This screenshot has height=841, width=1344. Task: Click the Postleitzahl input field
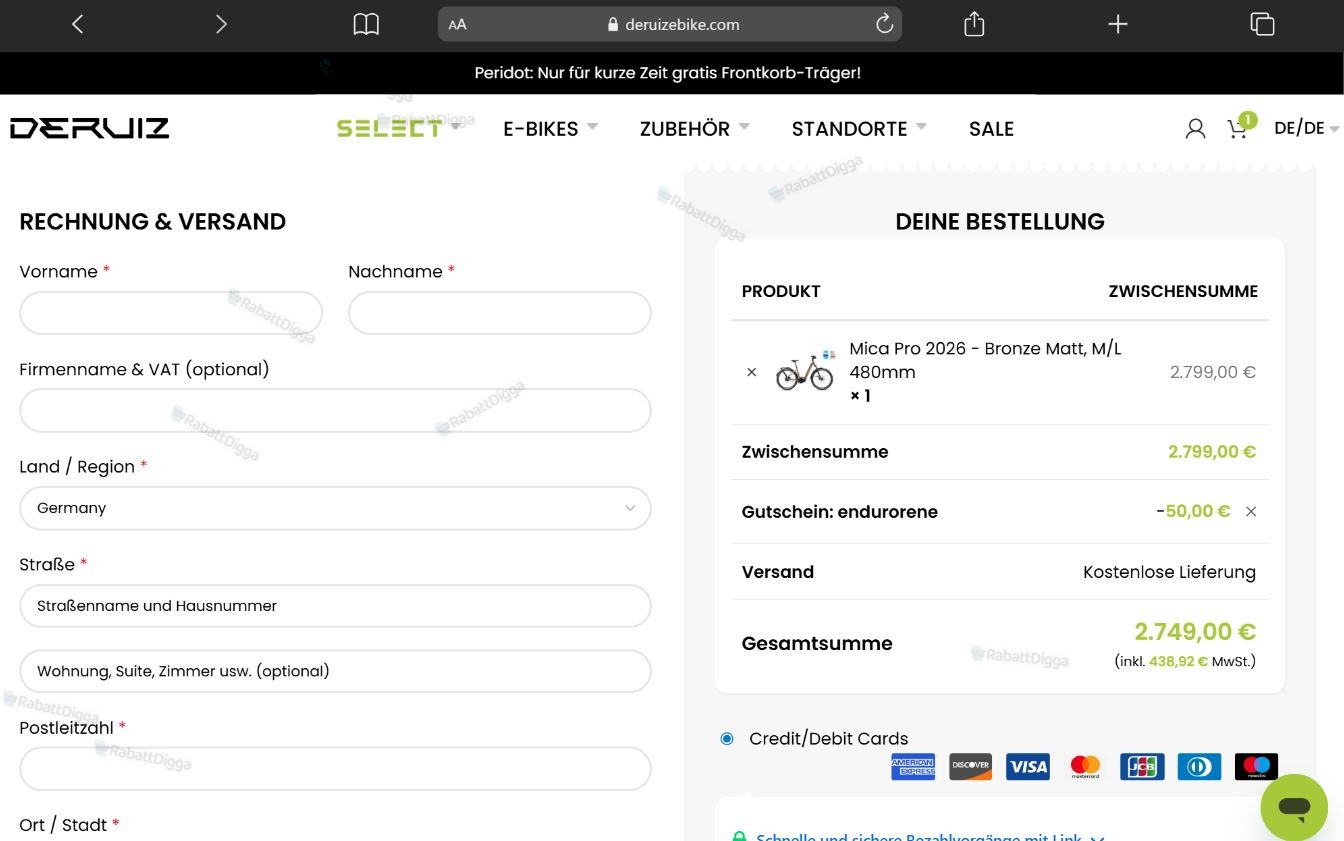click(x=335, y=769)
